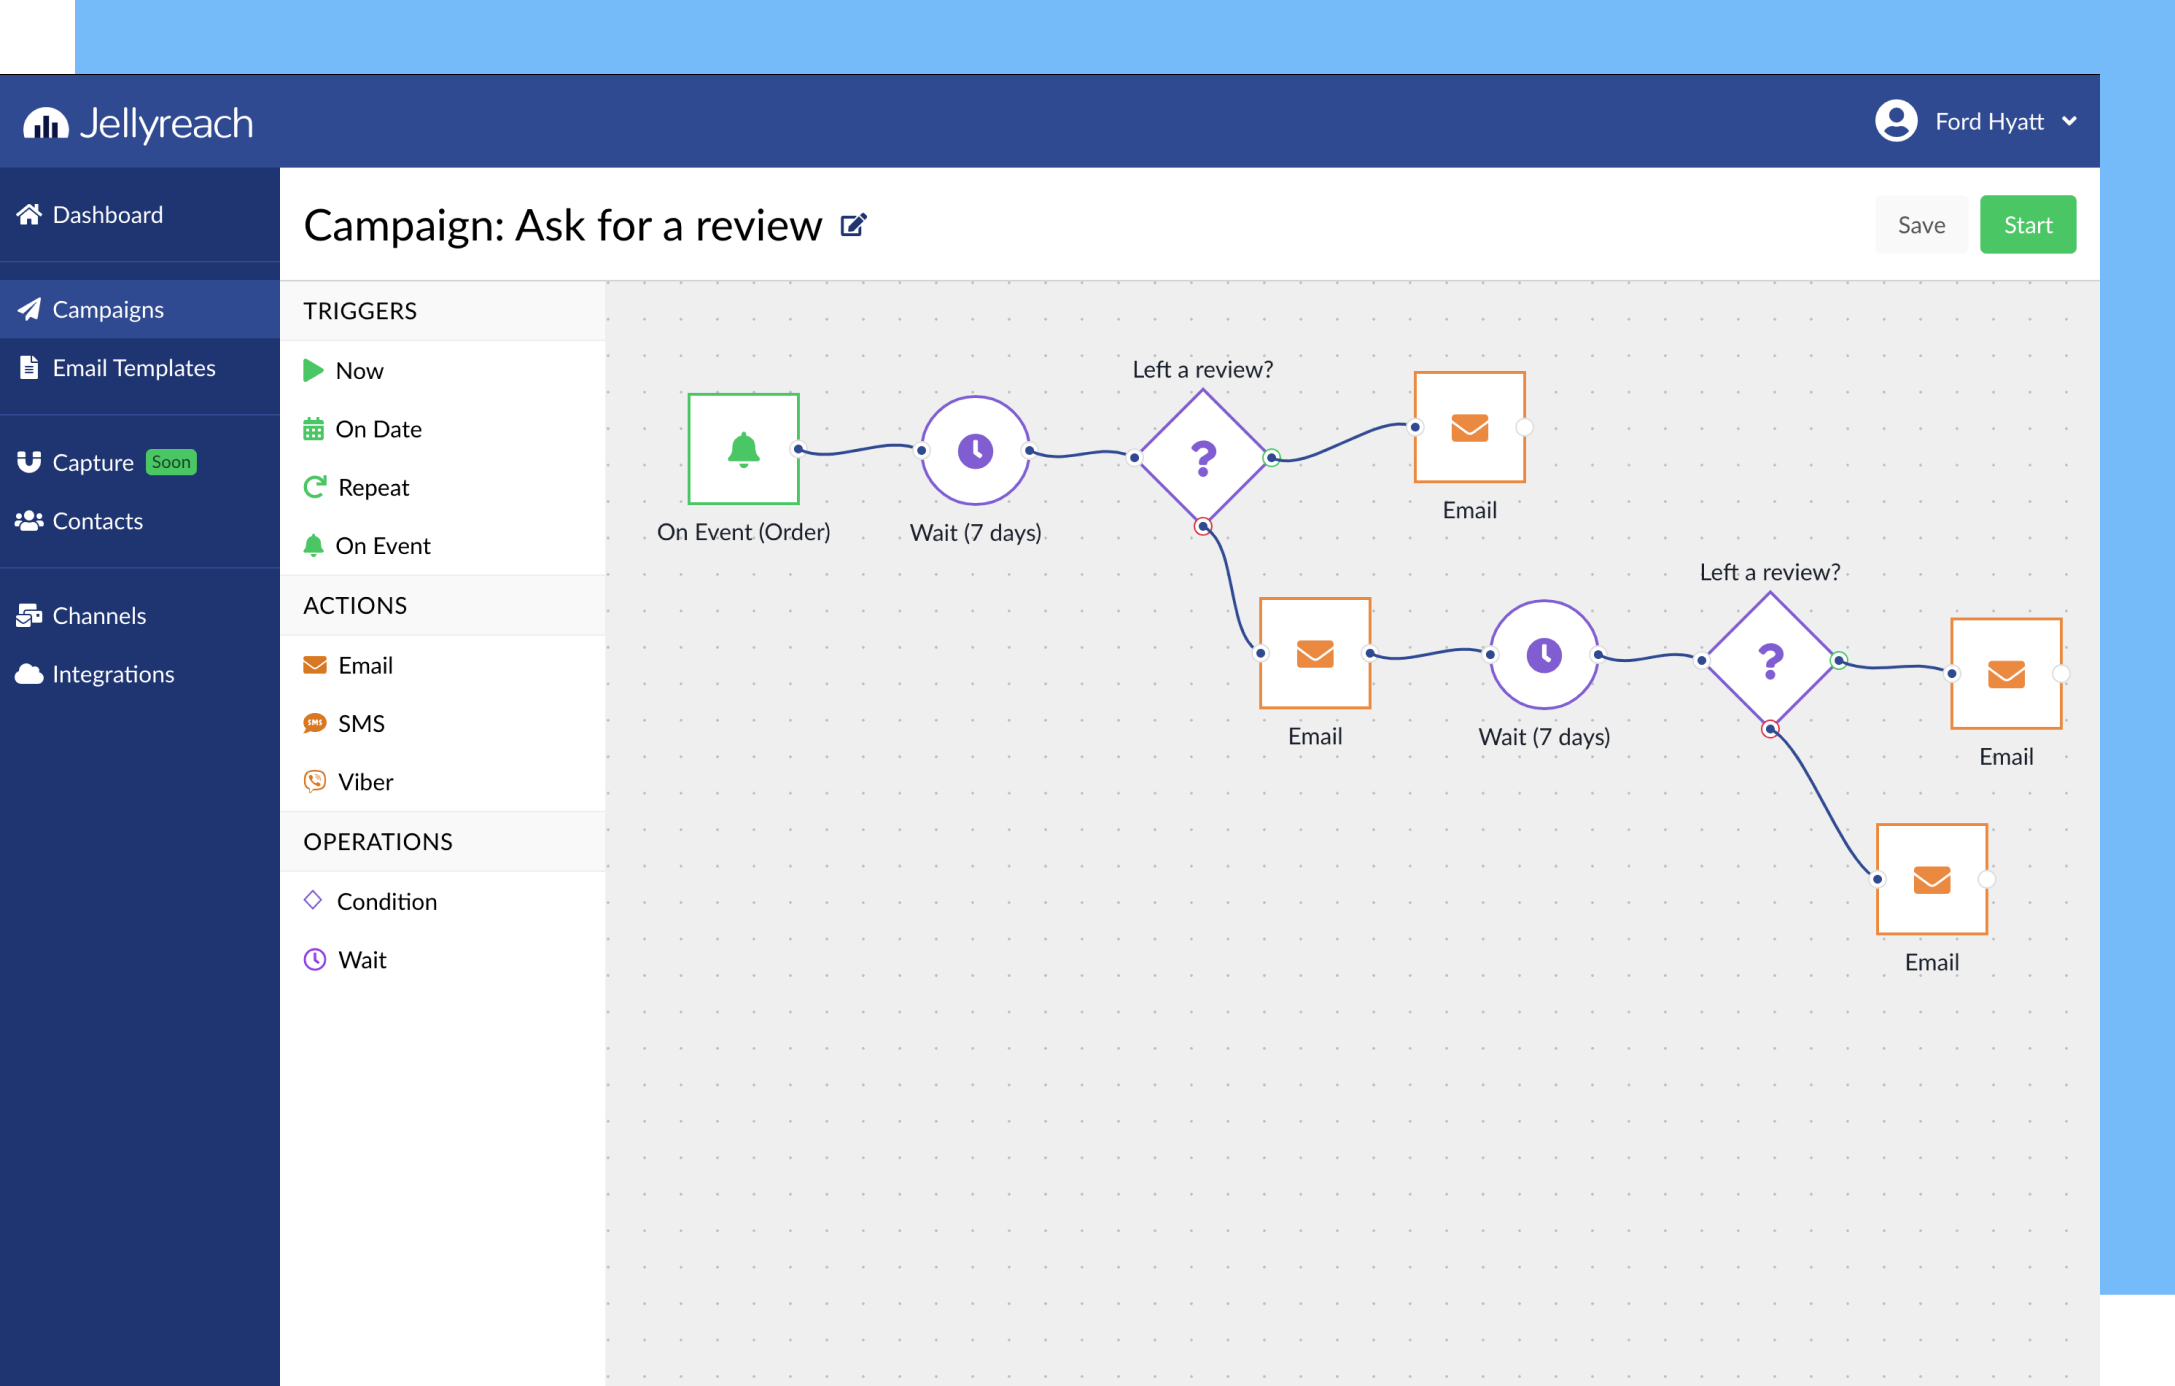Image resolution: width=2175 pixels, height=1386 pixels.
Task: Select the second Left a review? condition node
Action: [1770, 660]
